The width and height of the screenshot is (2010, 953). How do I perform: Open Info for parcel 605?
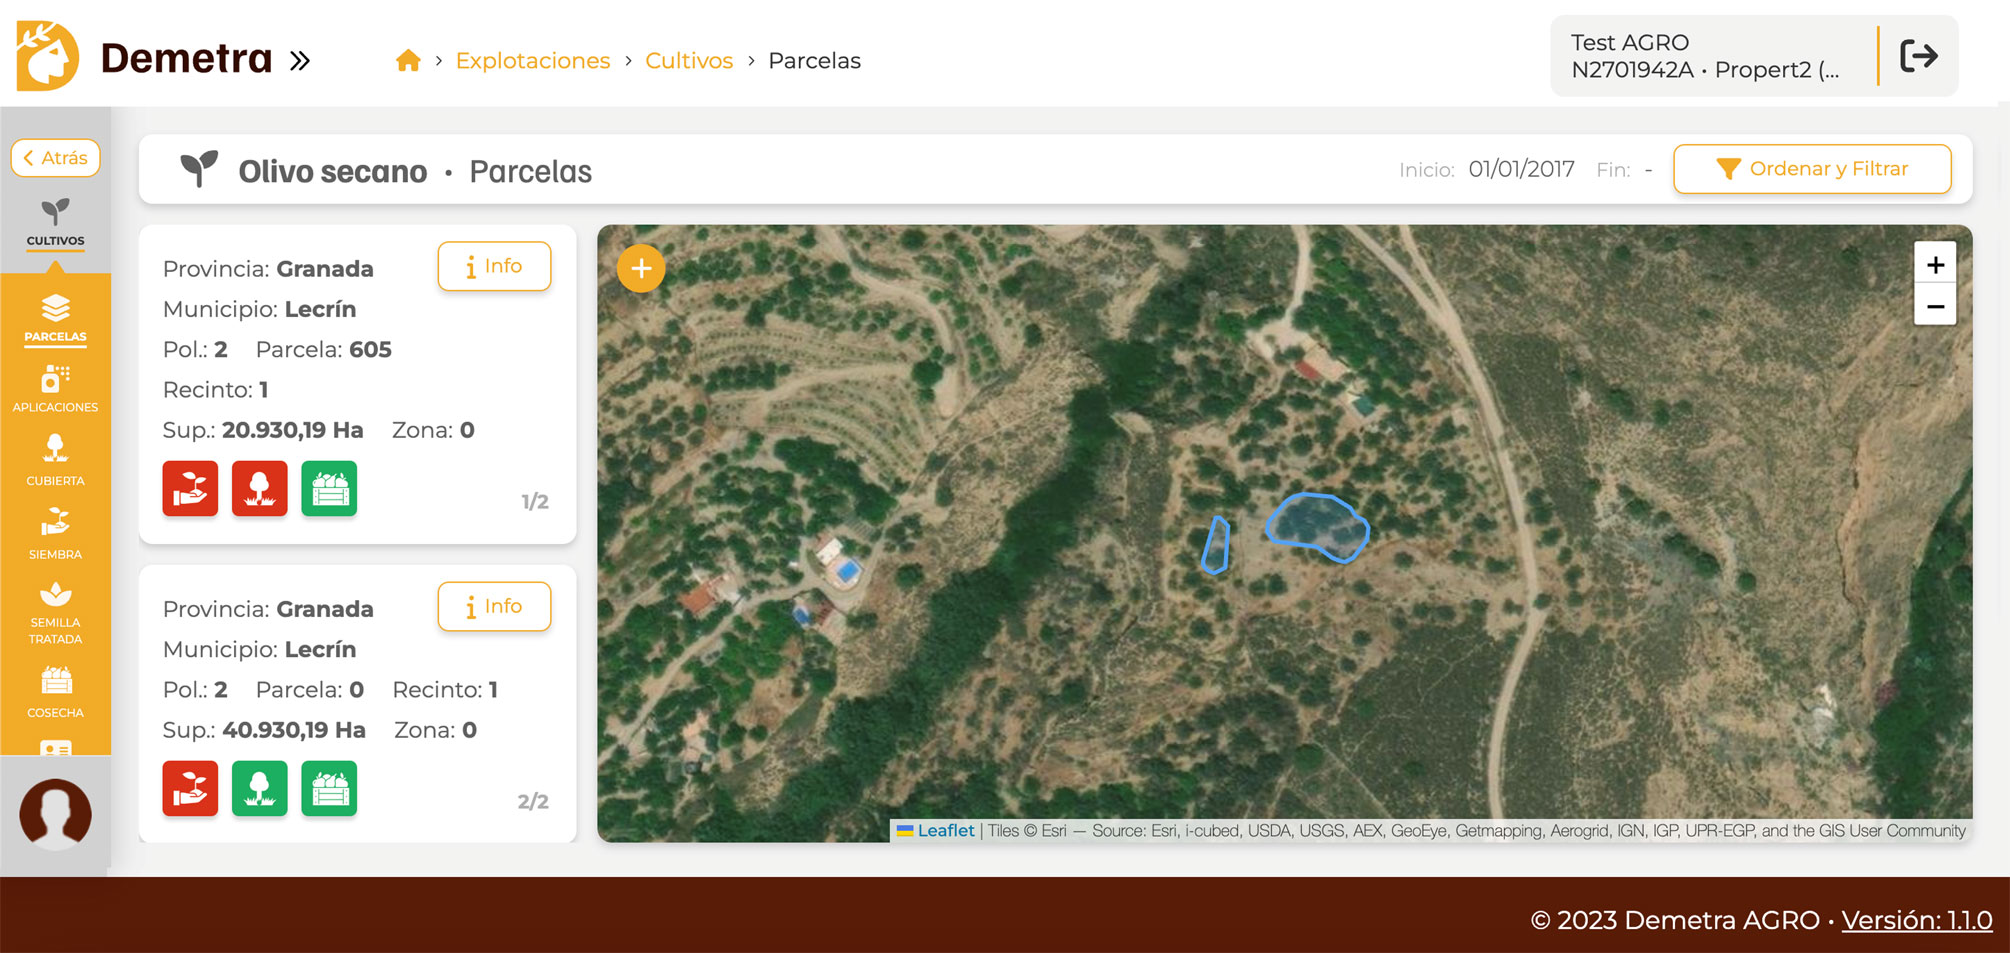tap(494, 266)
